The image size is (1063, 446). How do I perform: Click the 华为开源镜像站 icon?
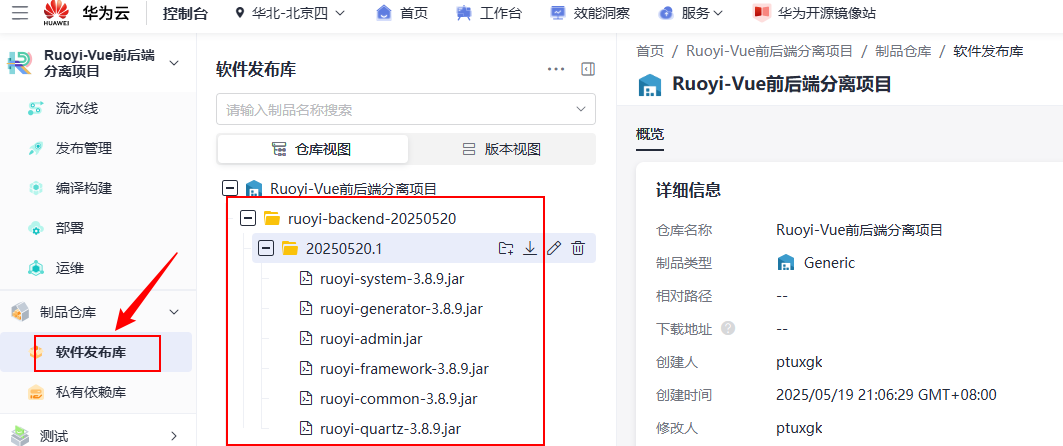click(762, 12)
